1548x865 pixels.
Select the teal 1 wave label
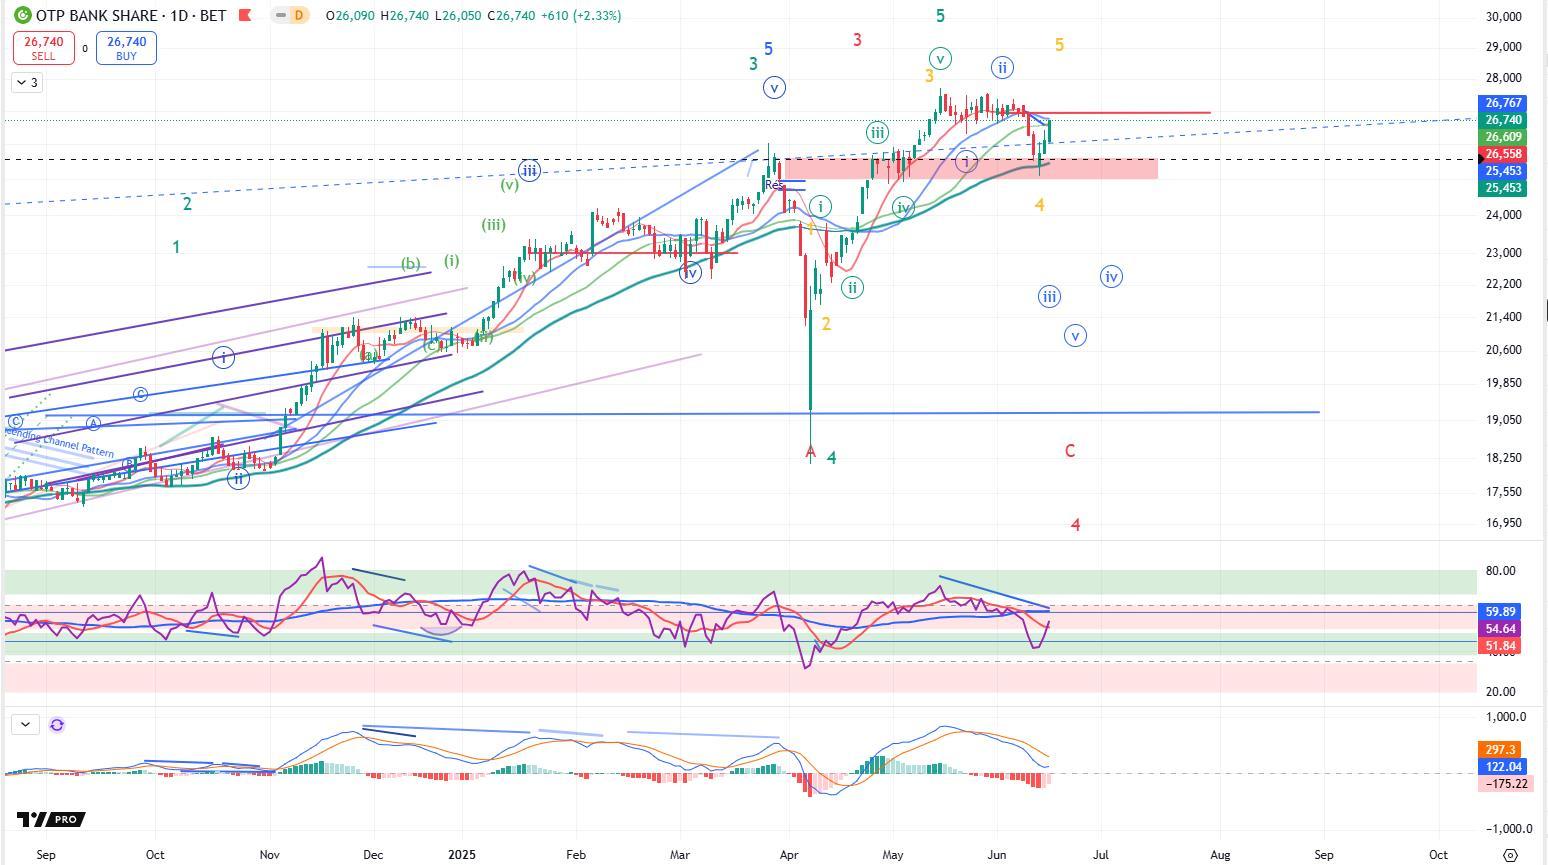coord(176,247)
